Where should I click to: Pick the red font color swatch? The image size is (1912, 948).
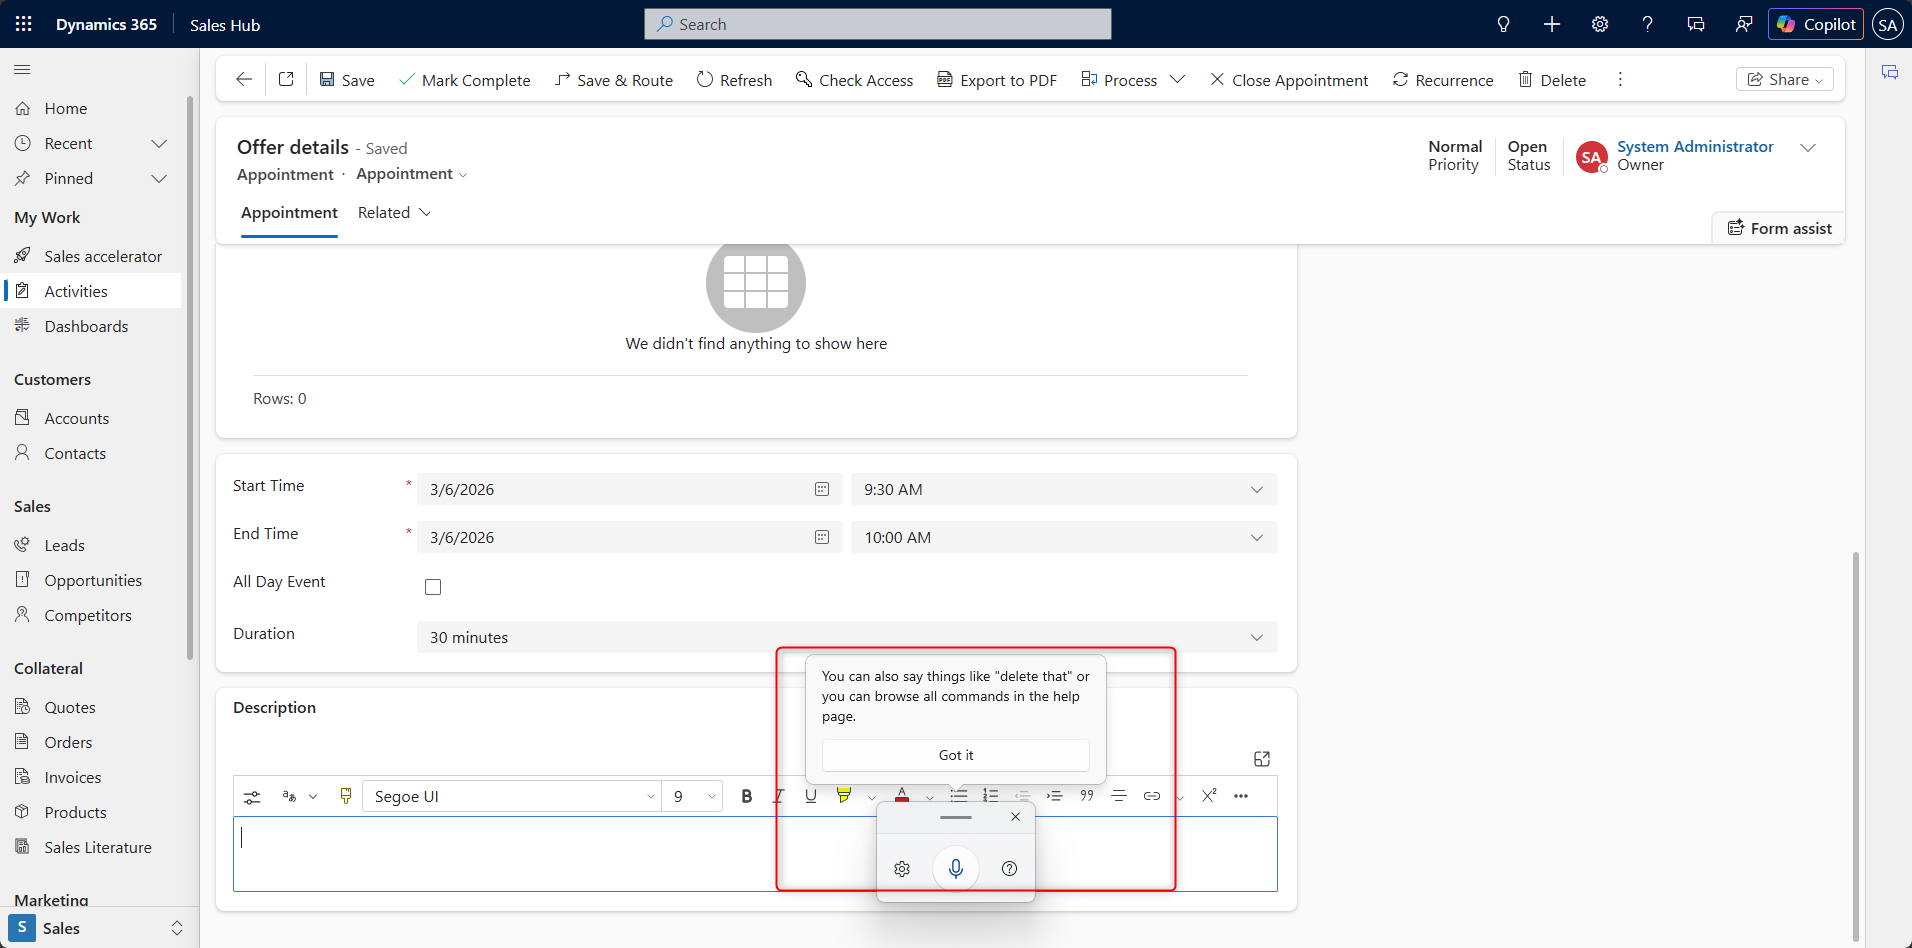pyautogui.click(x=902, y=796)
